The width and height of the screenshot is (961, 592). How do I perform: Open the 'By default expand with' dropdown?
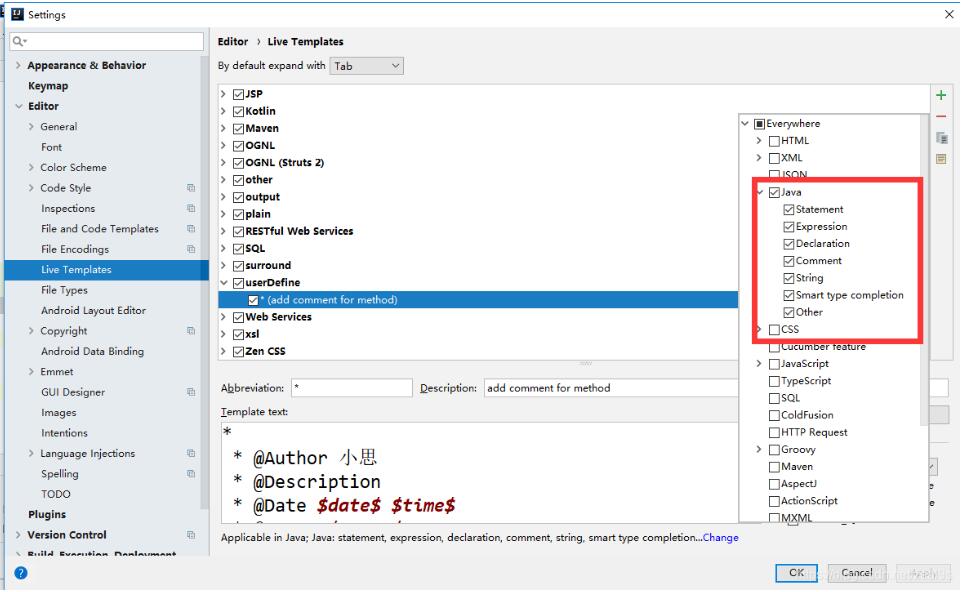click(x=367, y=65)
